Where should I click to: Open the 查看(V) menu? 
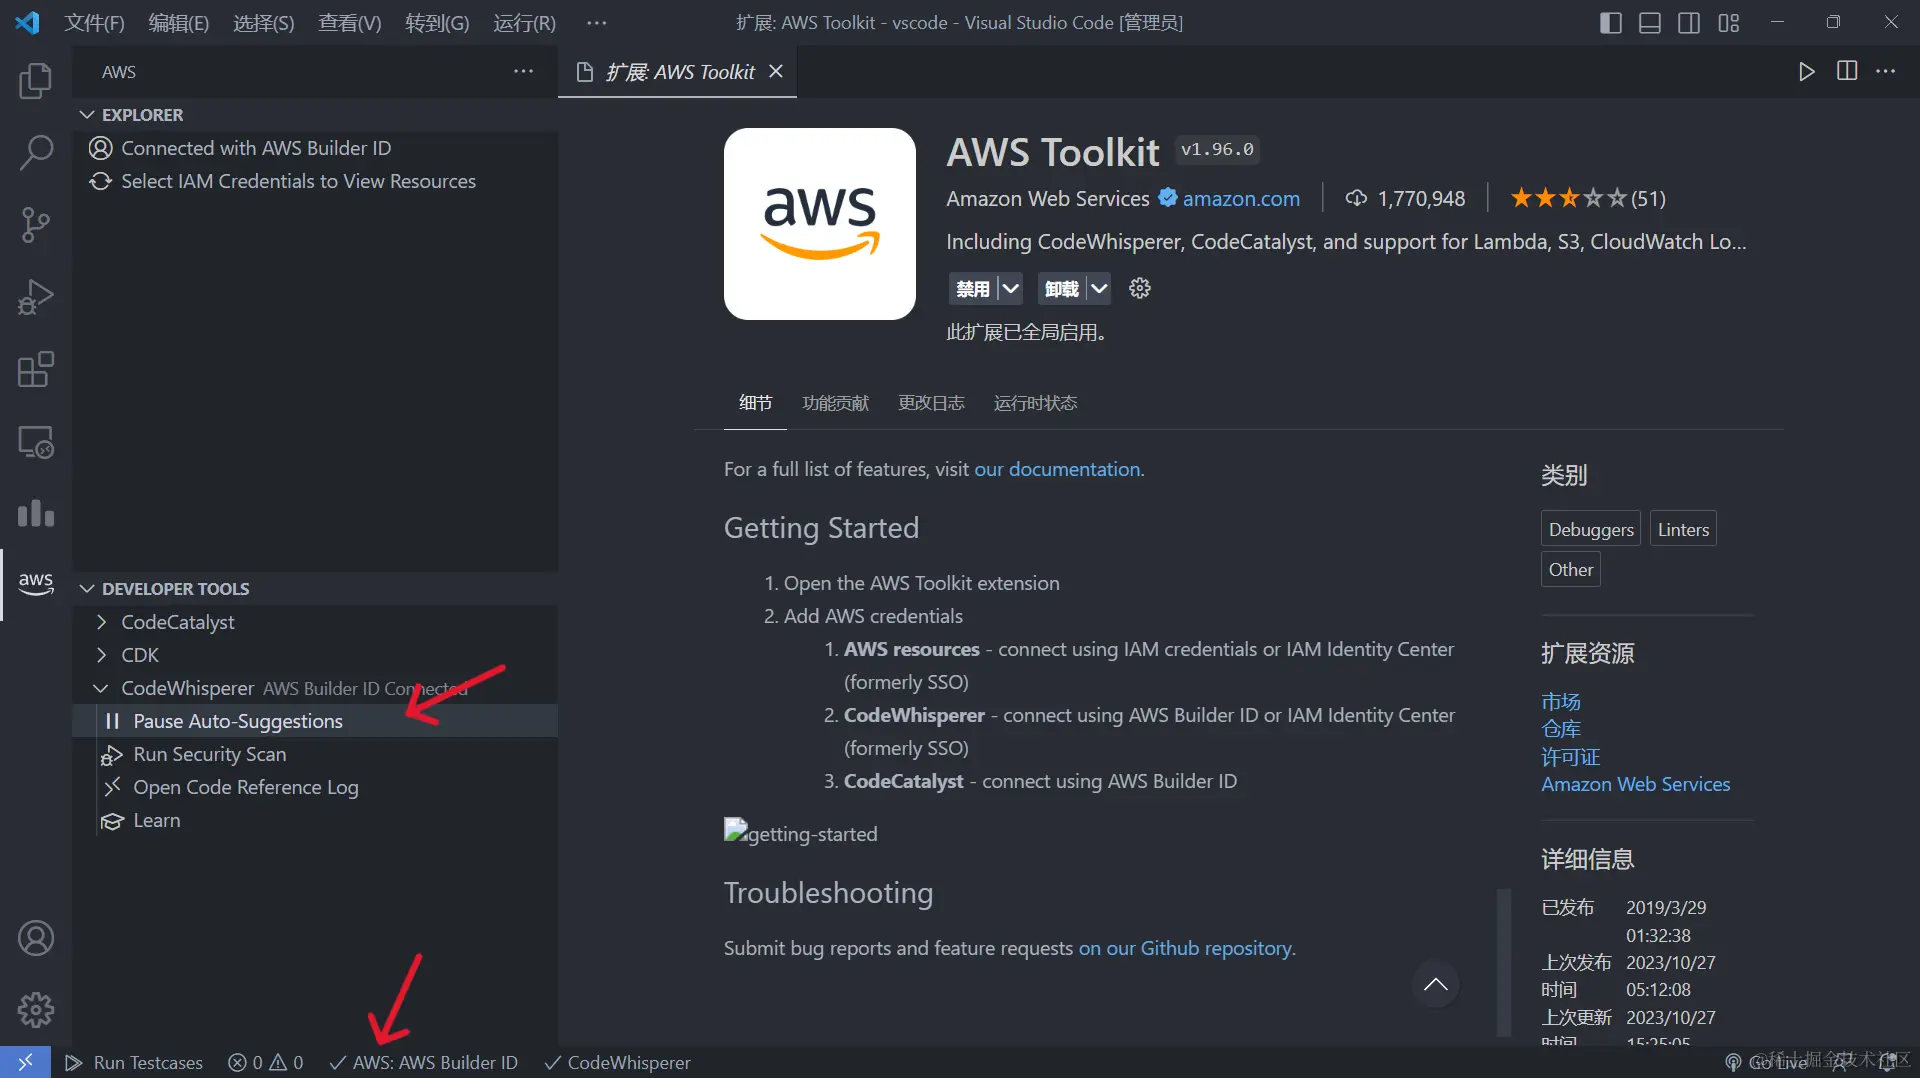tap(350, 22)
